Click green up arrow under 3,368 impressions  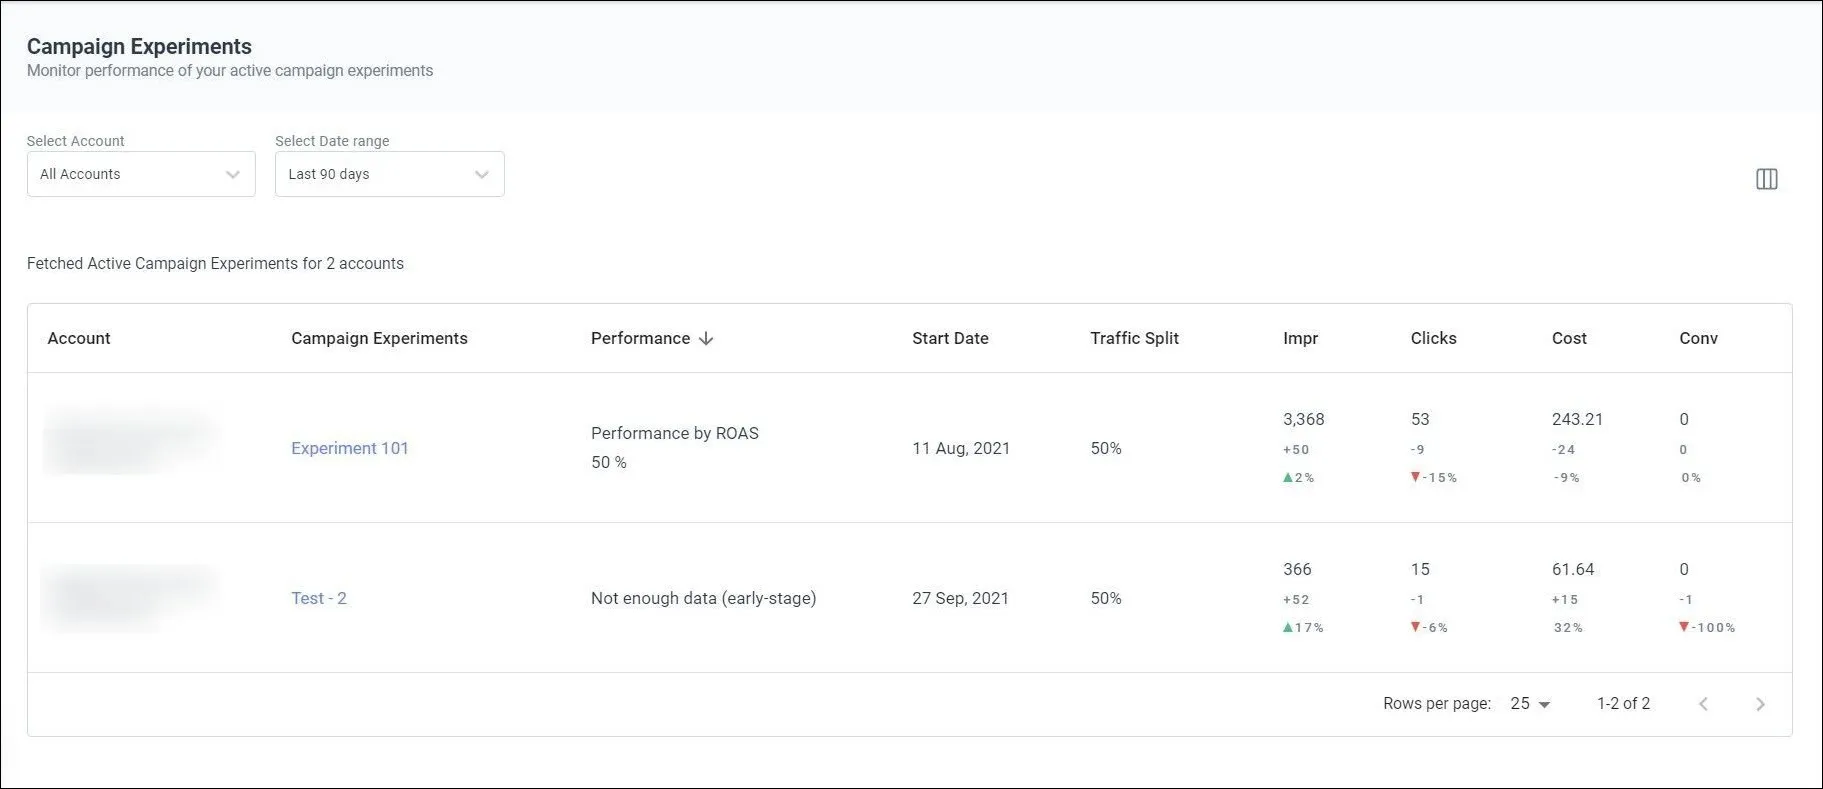point(1288,478)
